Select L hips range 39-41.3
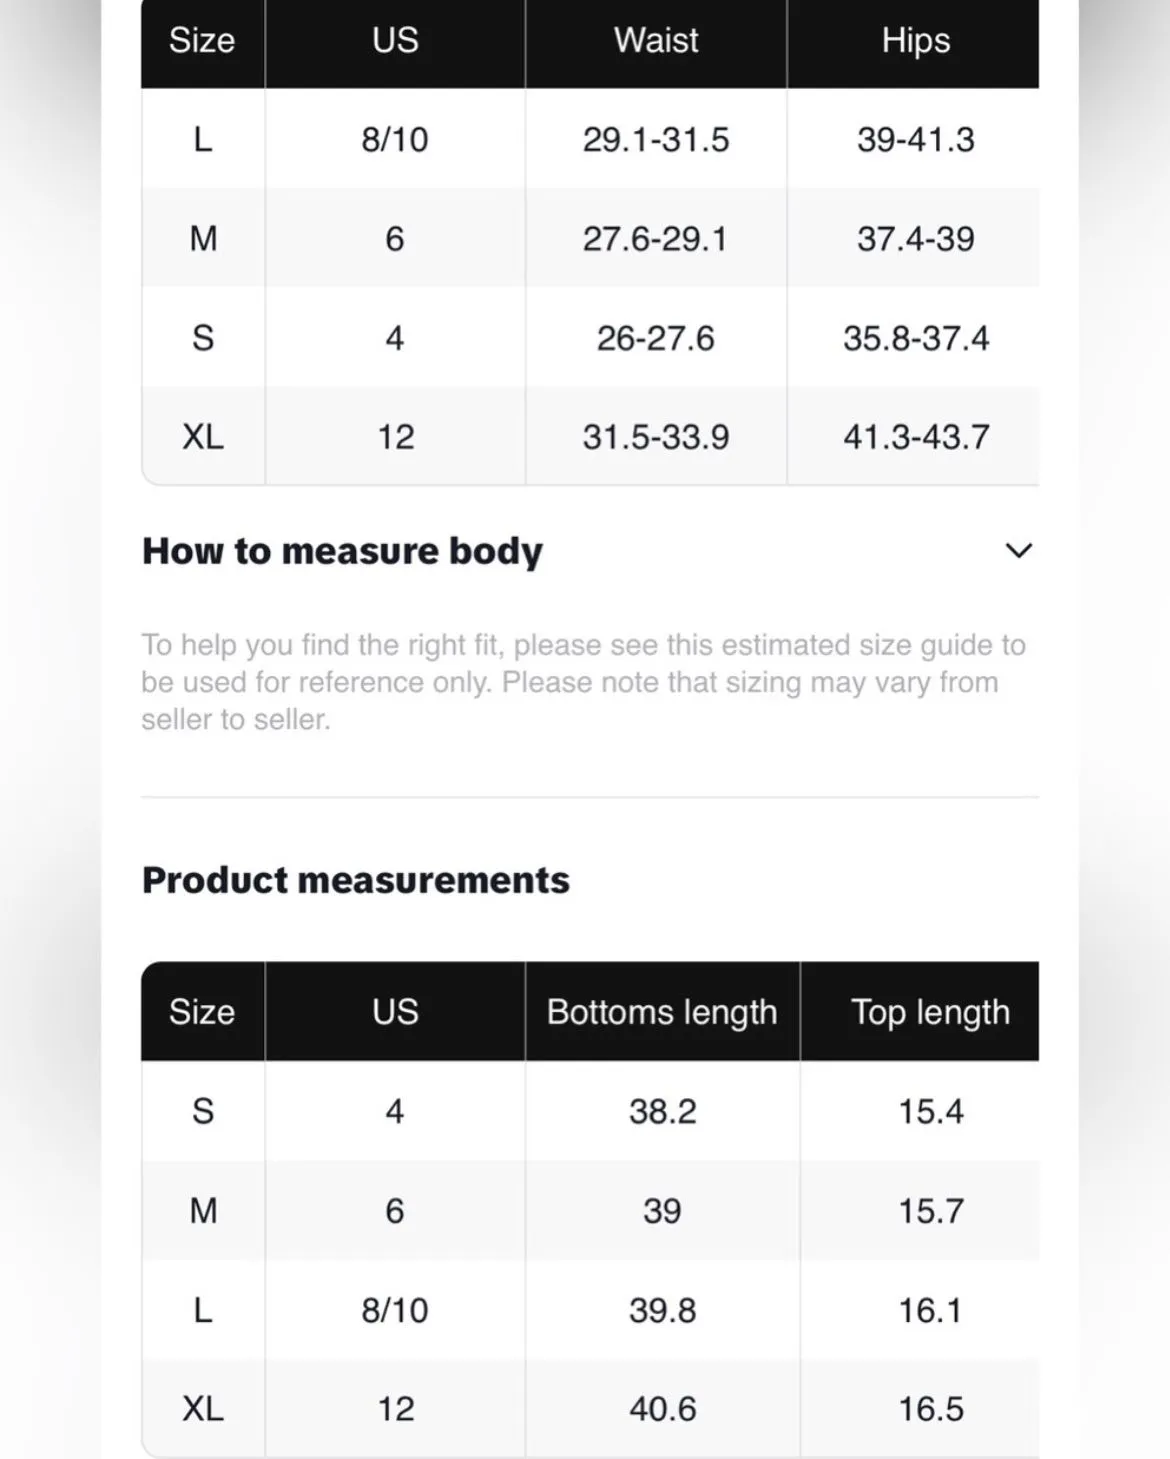 pyautogui.click(x=916, y=139)
